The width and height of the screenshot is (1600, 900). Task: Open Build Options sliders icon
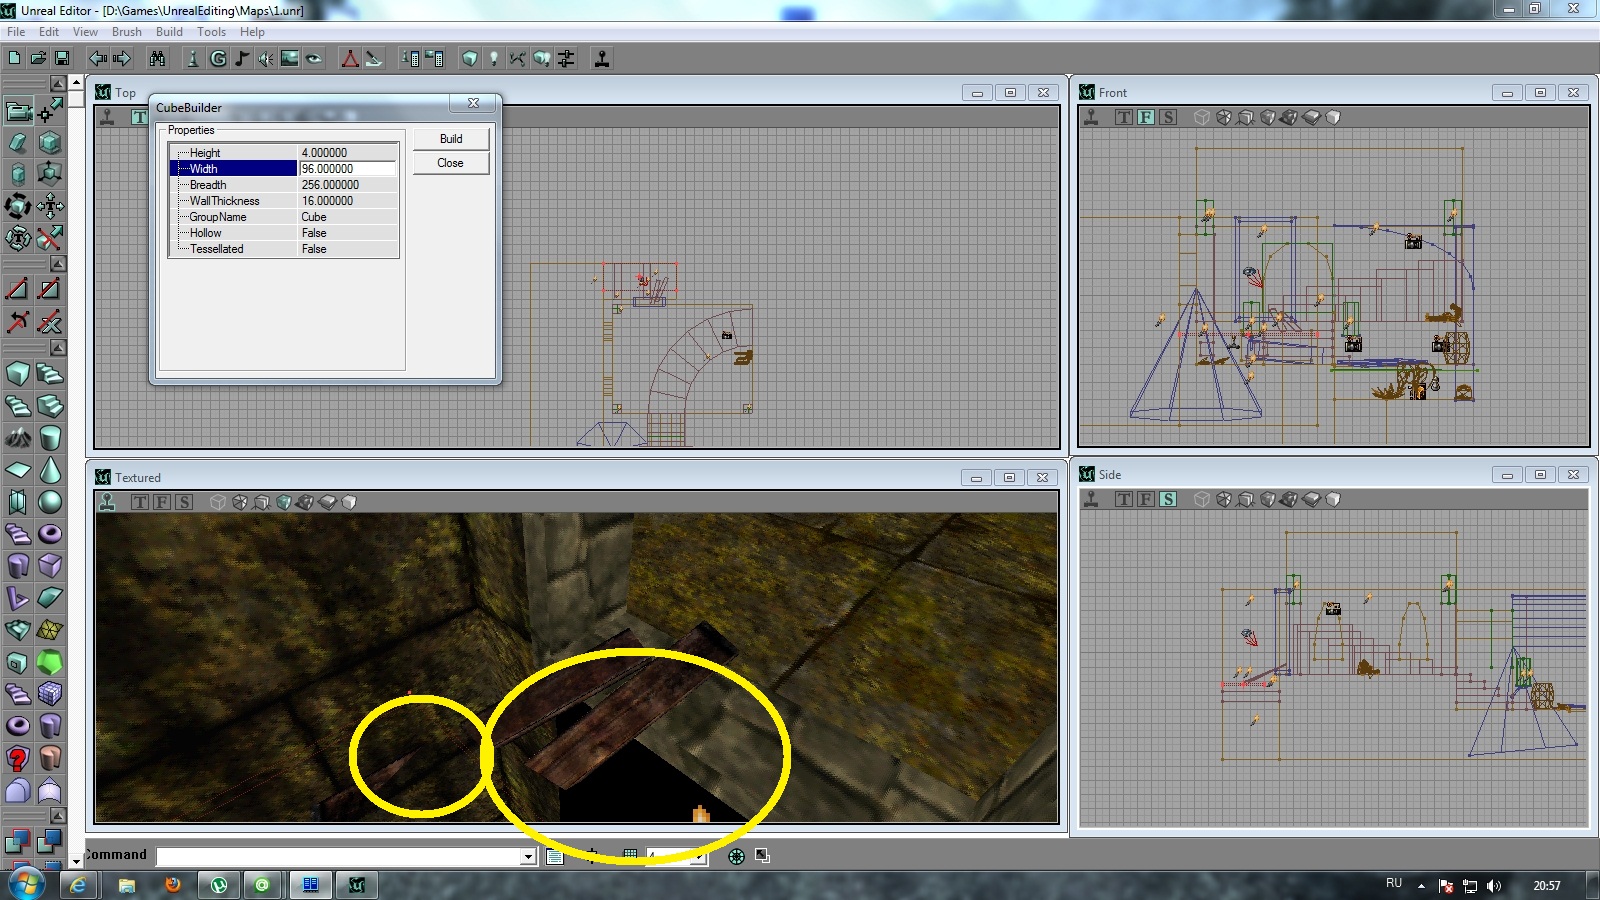(x=566, y=59)
